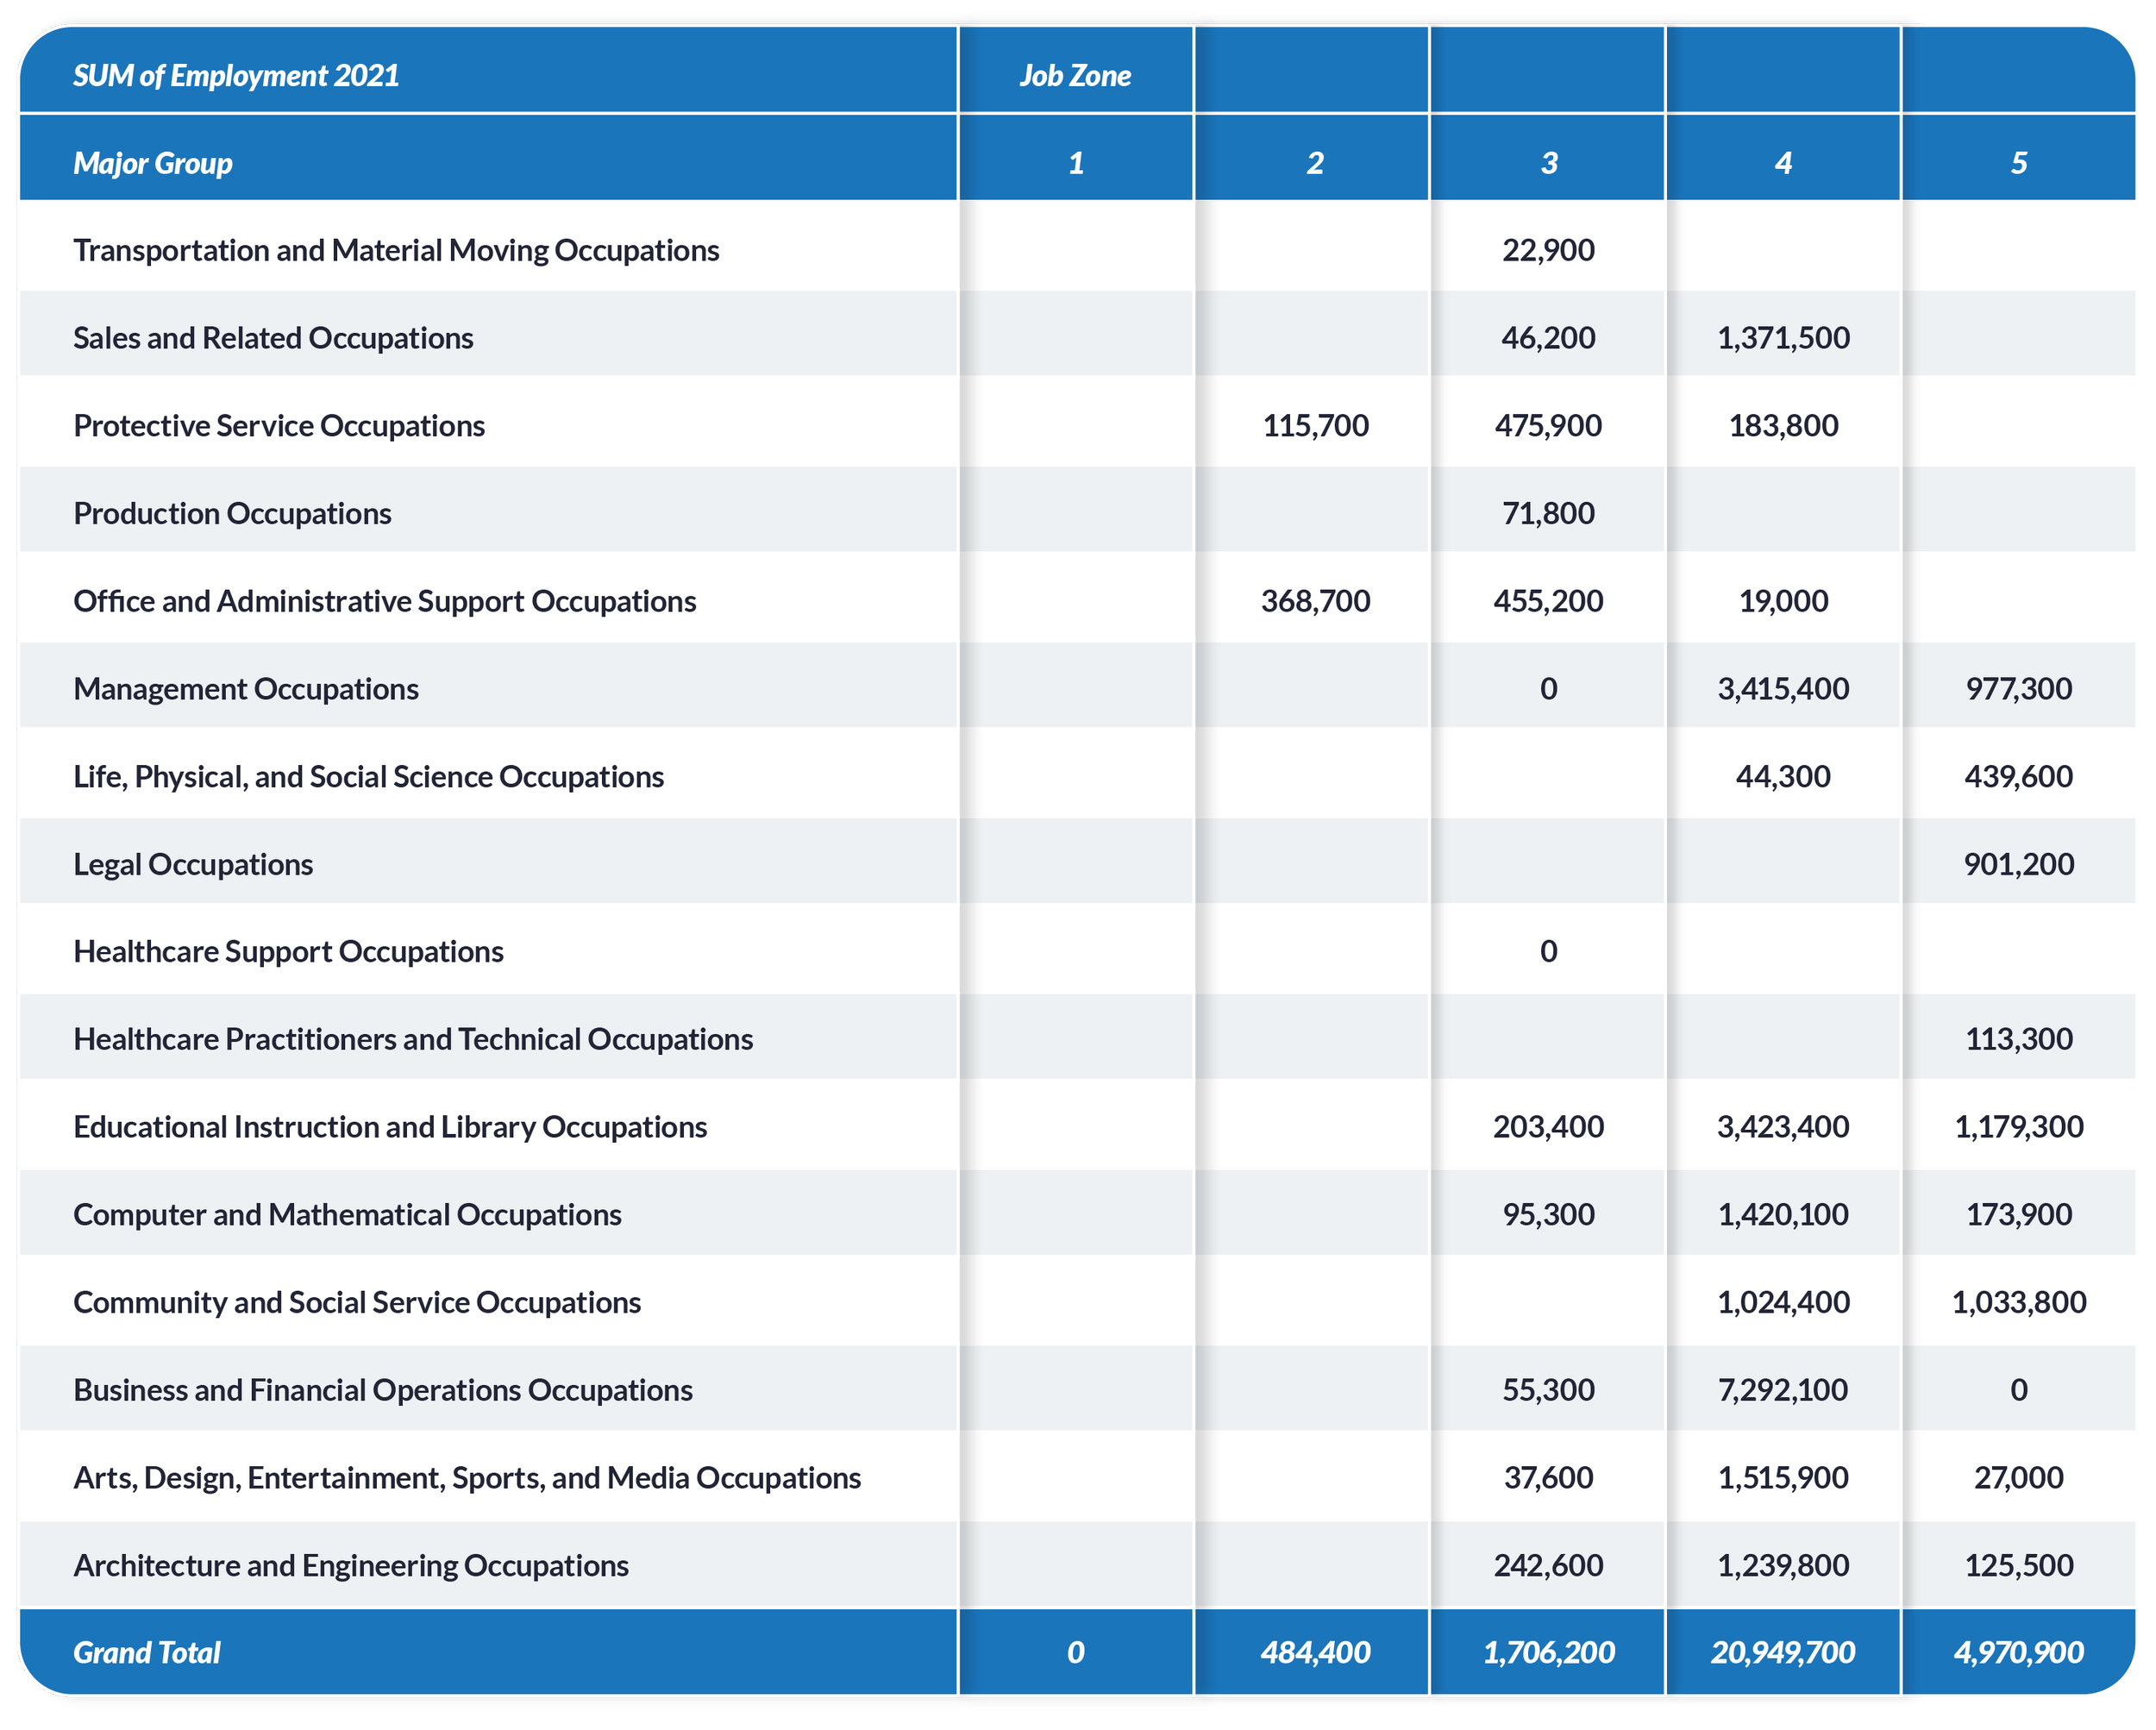2156x1730 pixels.
Task: Click the value 242,600 in Architecture row
Action: click(1548, 1565)
